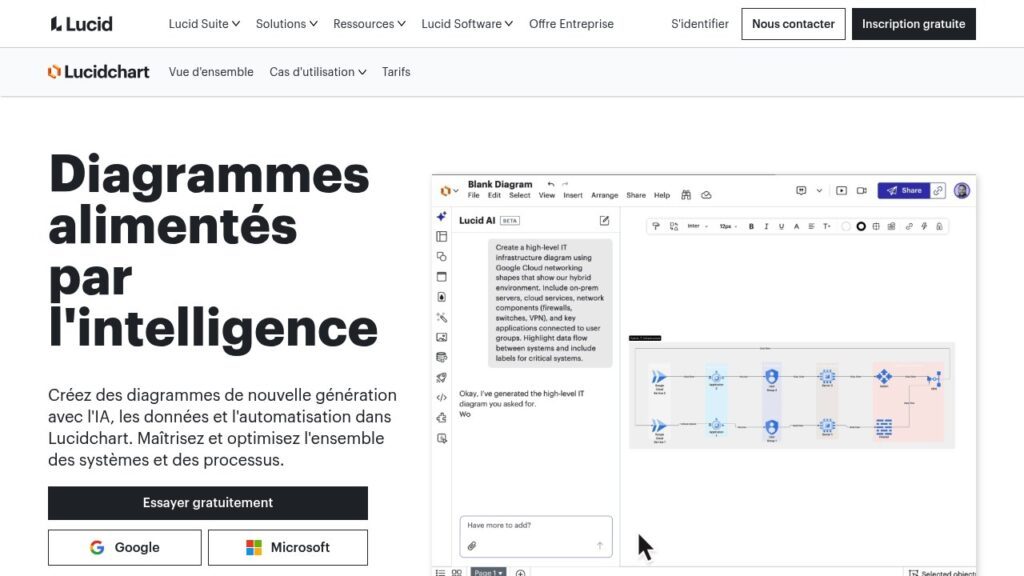Viewport: 1024px width, 576px height.
Task: Click the blue Share button in editor
Action: click(904, 191)
